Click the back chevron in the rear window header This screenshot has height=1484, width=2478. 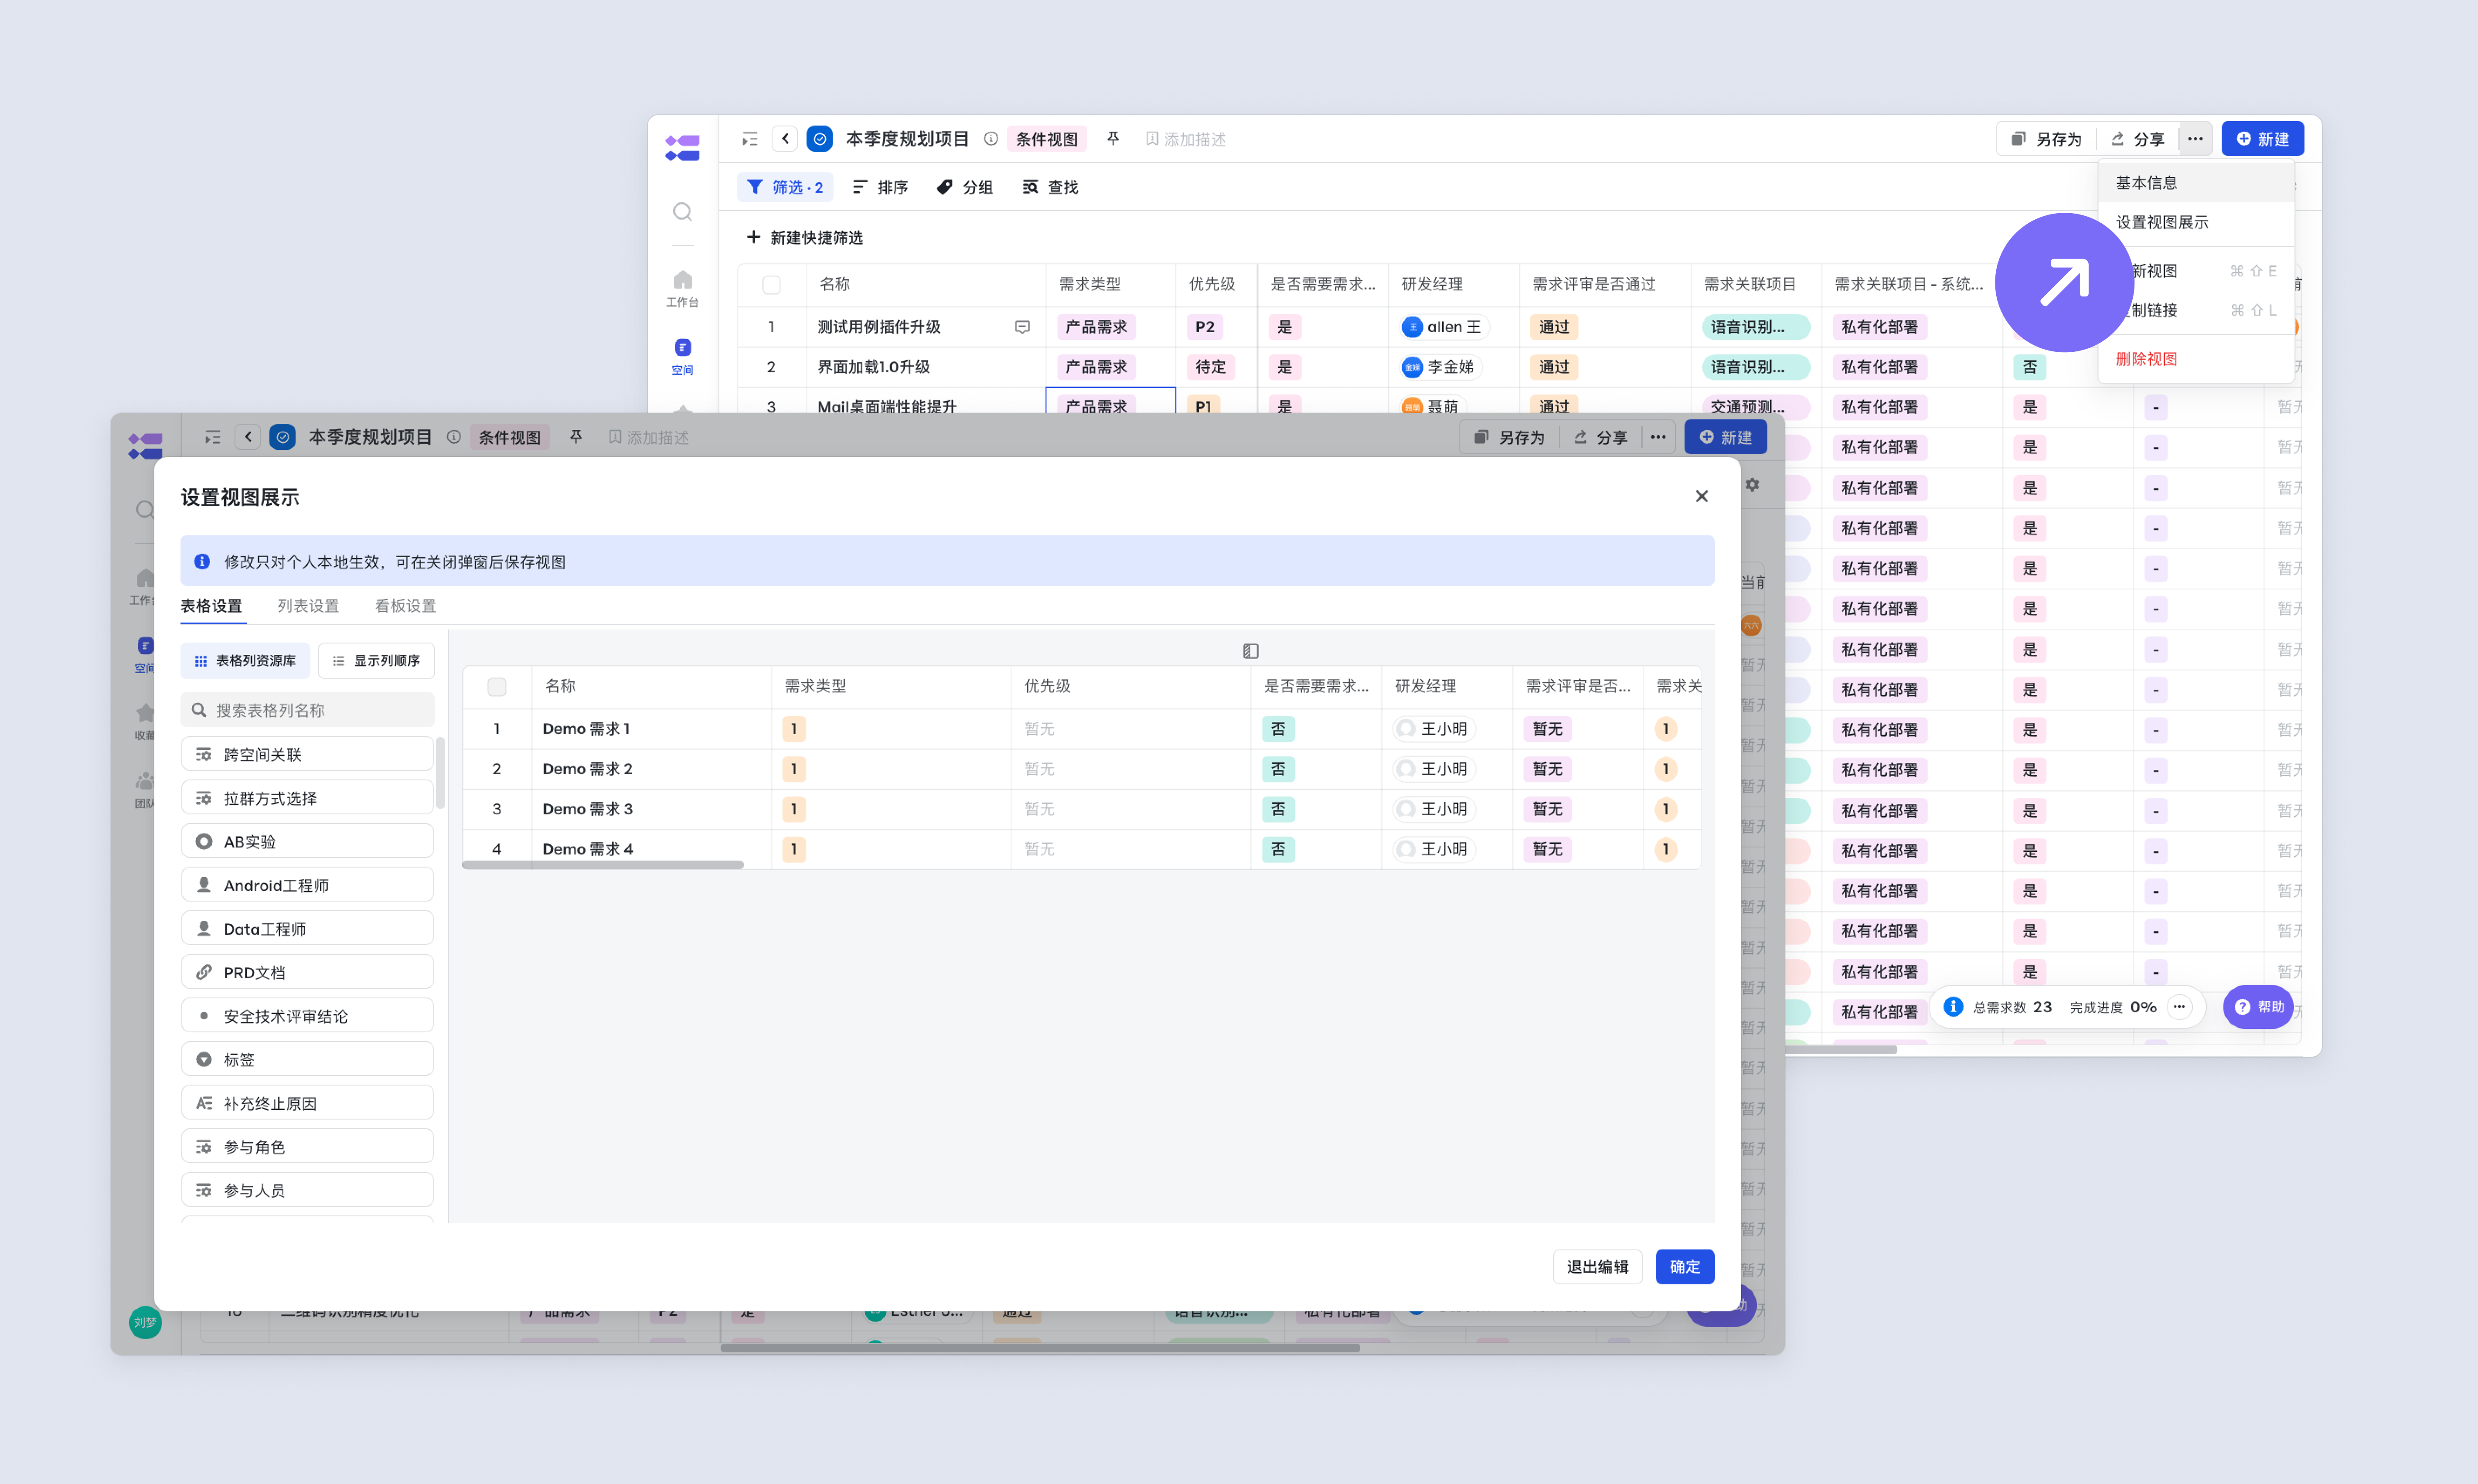point(786,139)
